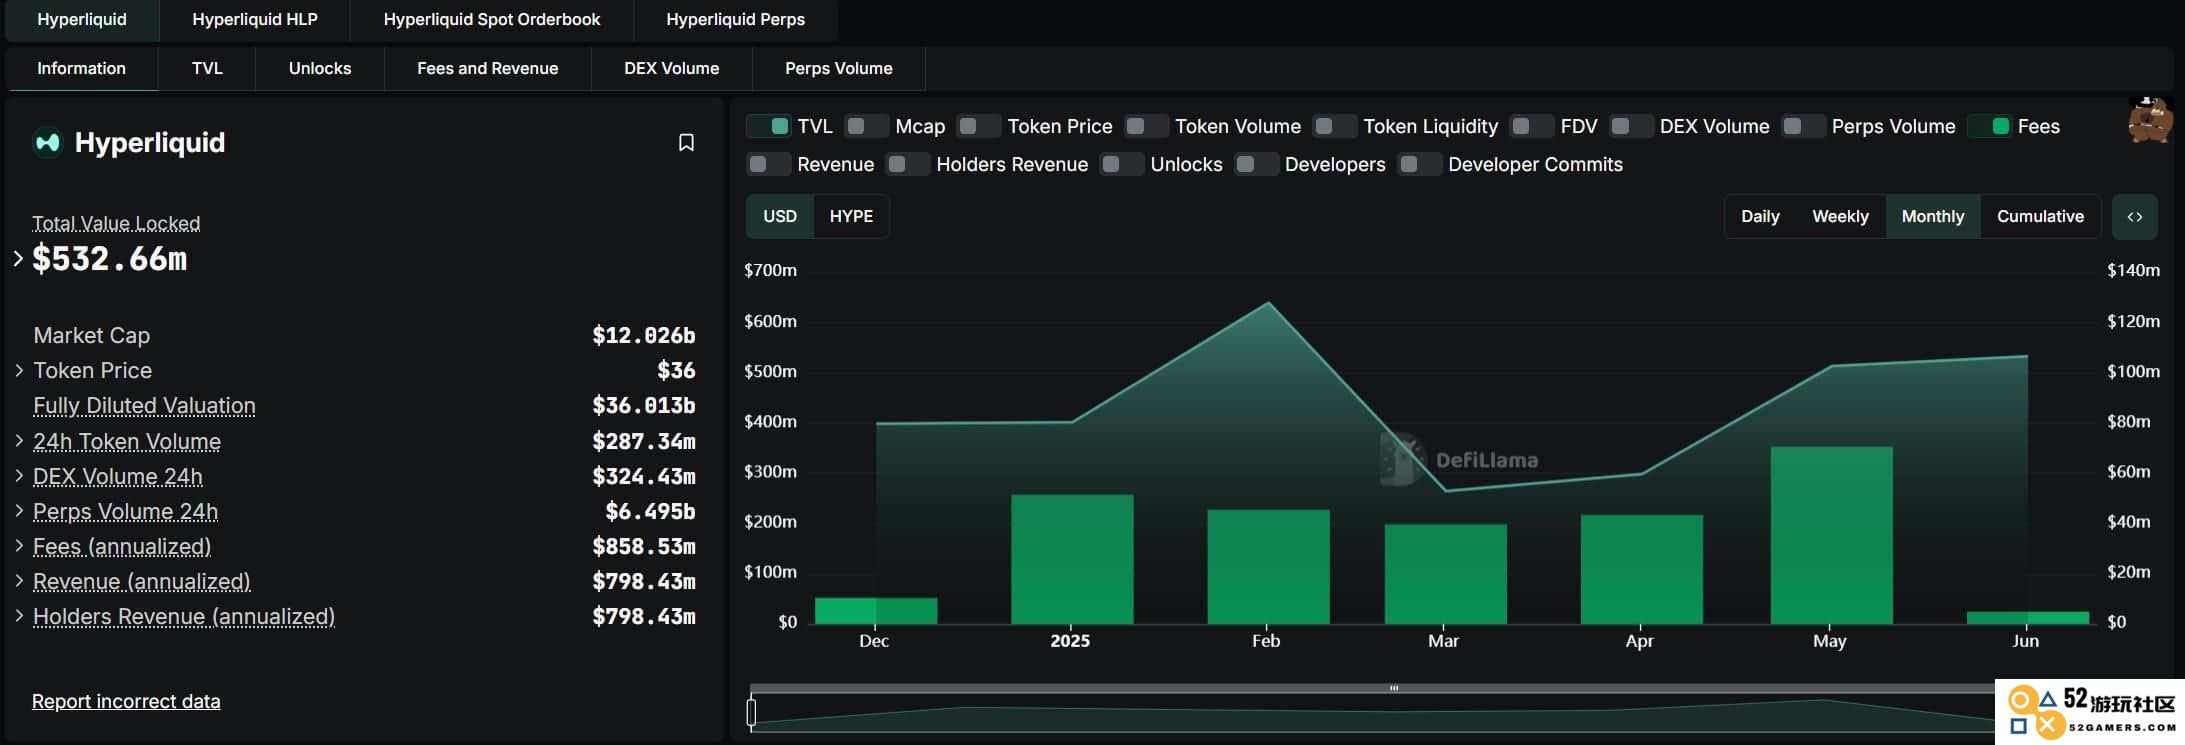This screenshot has width=2185, height=745.
Task: Enable the Token Volume series
Action: pos(1146,126)
